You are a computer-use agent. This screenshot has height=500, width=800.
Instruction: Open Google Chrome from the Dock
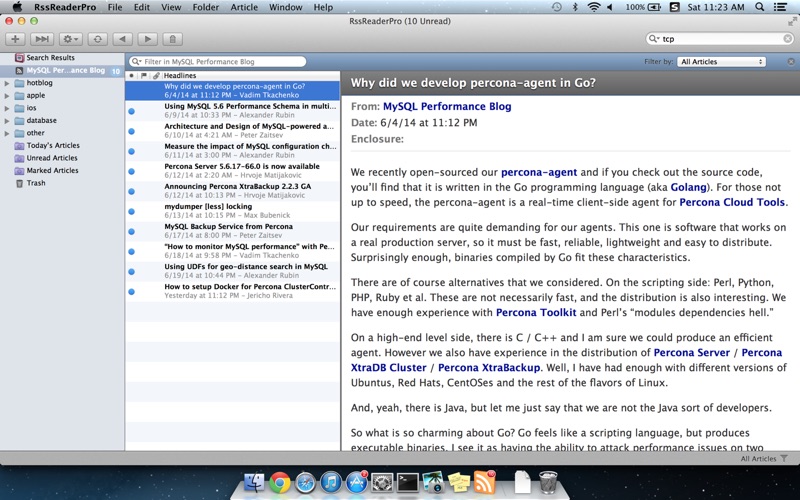click(x=280, y=482)
